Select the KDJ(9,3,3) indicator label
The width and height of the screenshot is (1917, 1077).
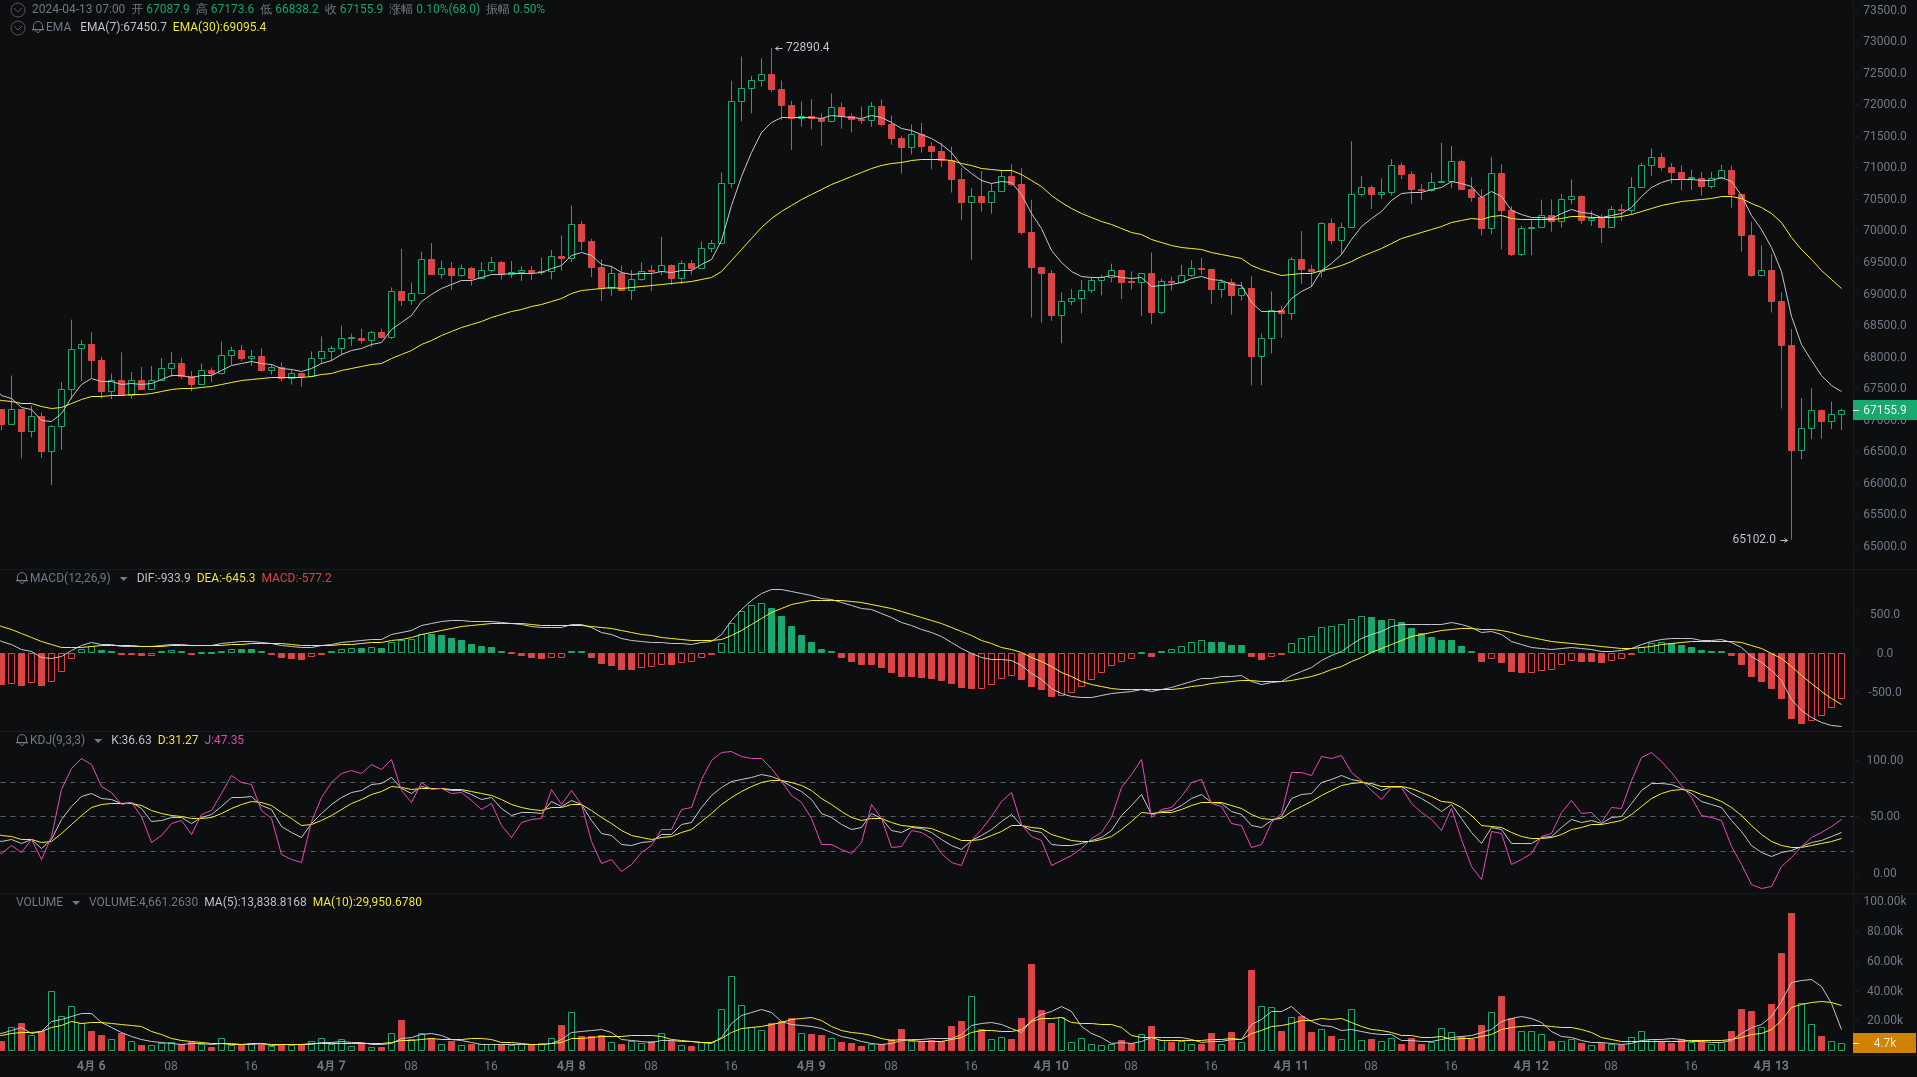tap(60, 740)
